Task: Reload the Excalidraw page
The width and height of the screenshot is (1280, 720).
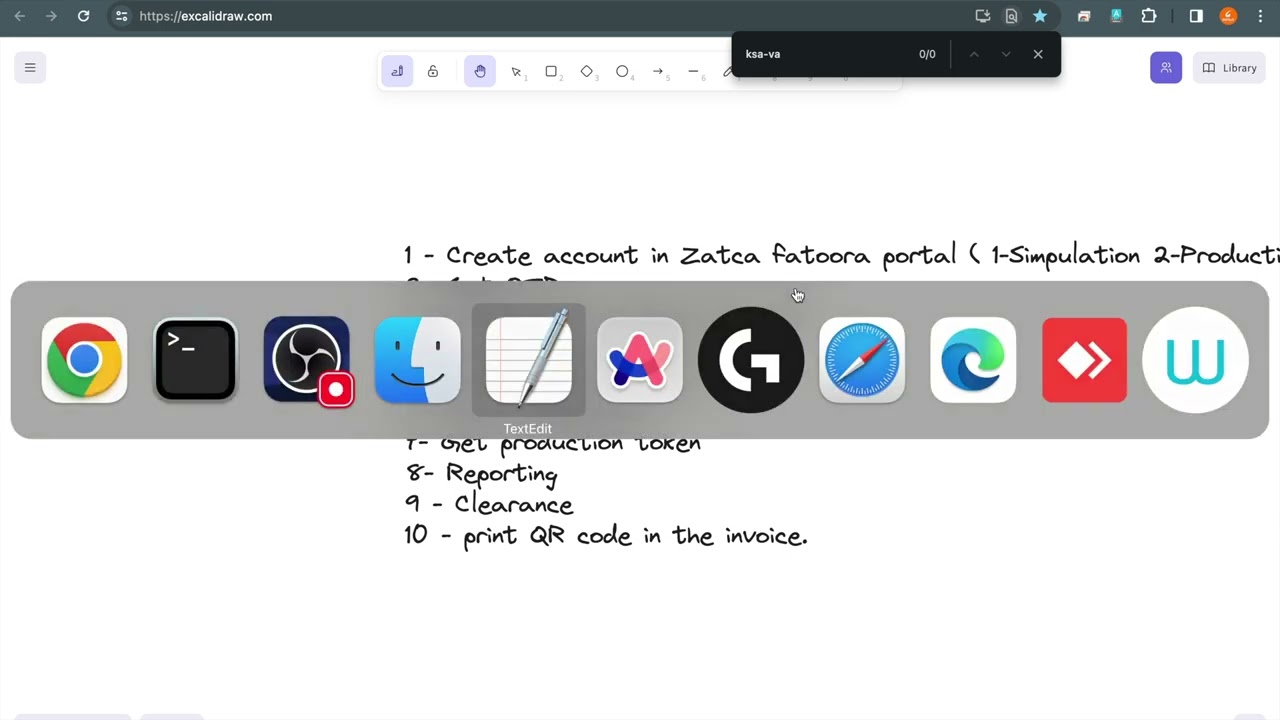Action: [83, 16]
